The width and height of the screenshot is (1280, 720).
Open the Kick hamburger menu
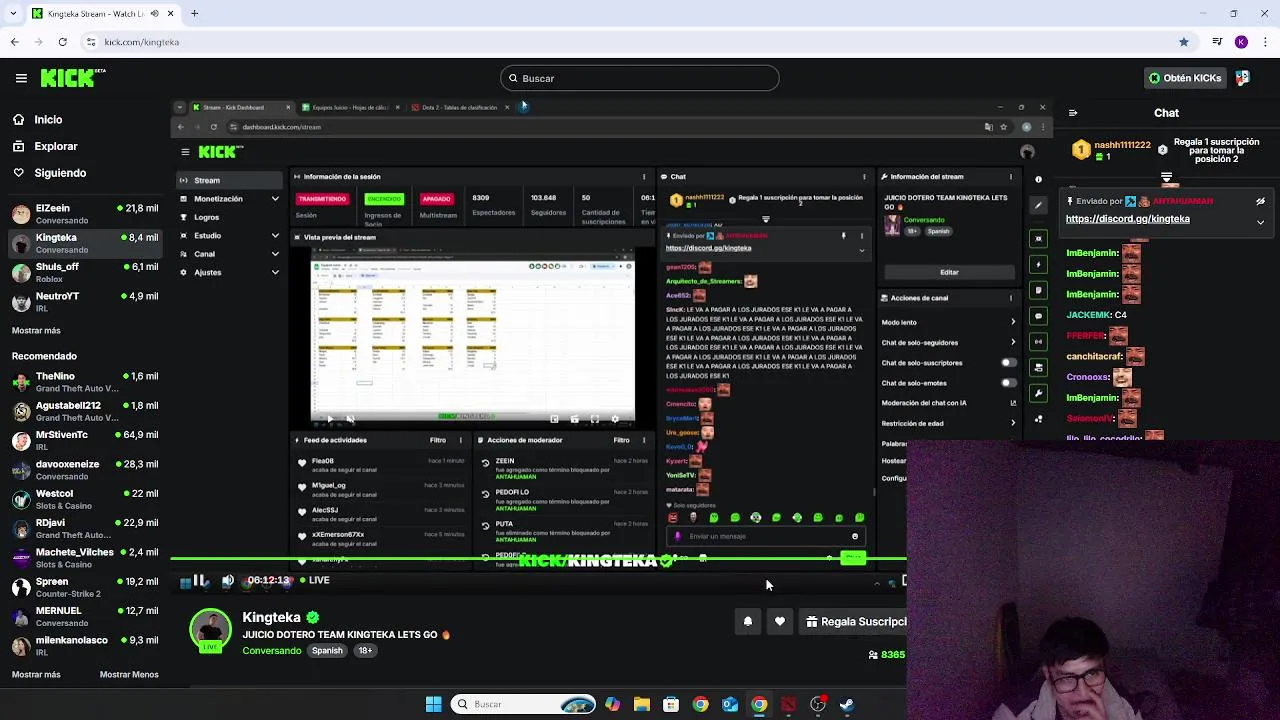[21, 78]
